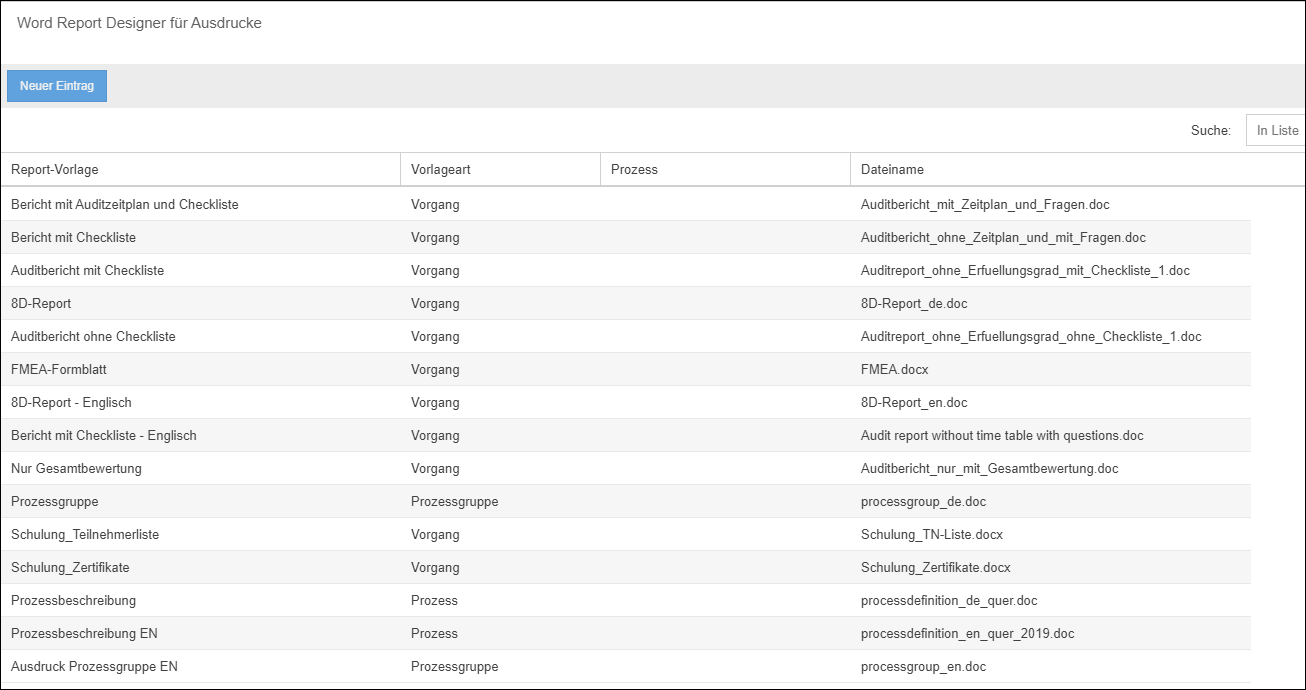1306x690 pixels.
Task: Click the FMEA.docx file name cell
Action: click(894, 369)
